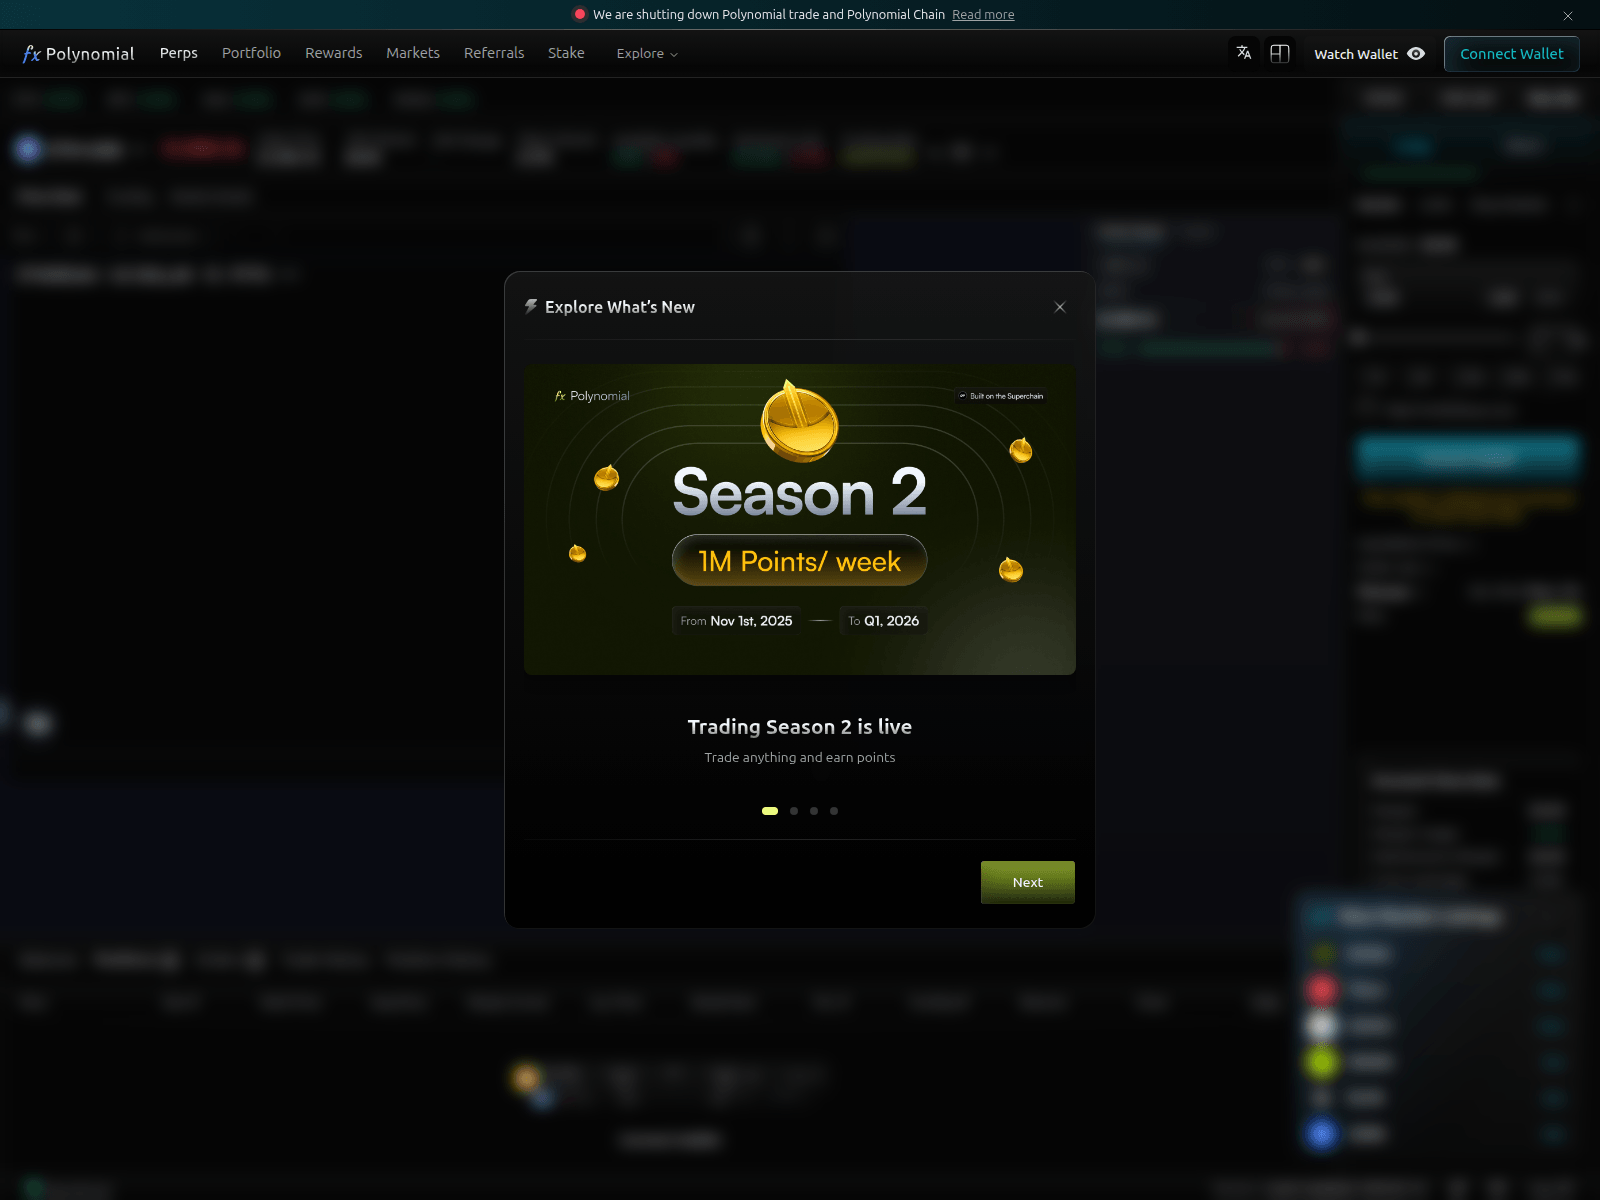Dismiss the shutdown announcement banner
Image resolution: width=1600 pixels, height=1200 pixels.
click(x=1568, y=15)
